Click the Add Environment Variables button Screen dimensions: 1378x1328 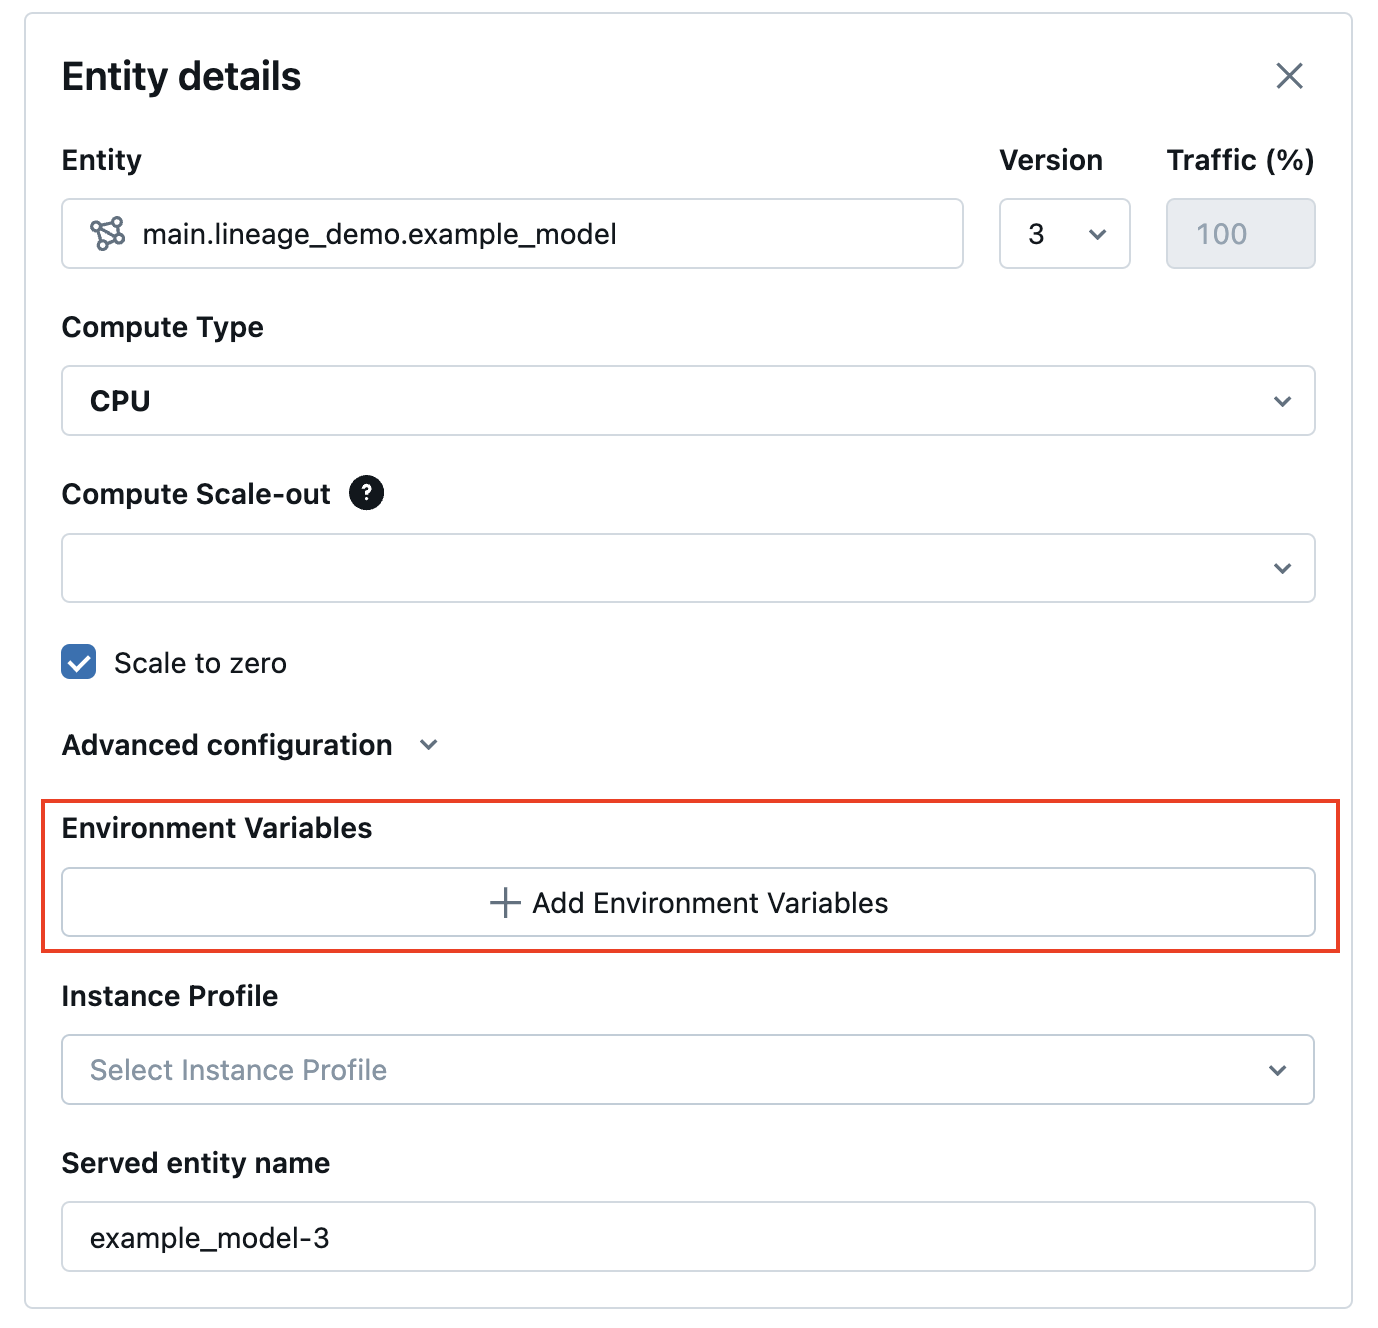point(688,903)
